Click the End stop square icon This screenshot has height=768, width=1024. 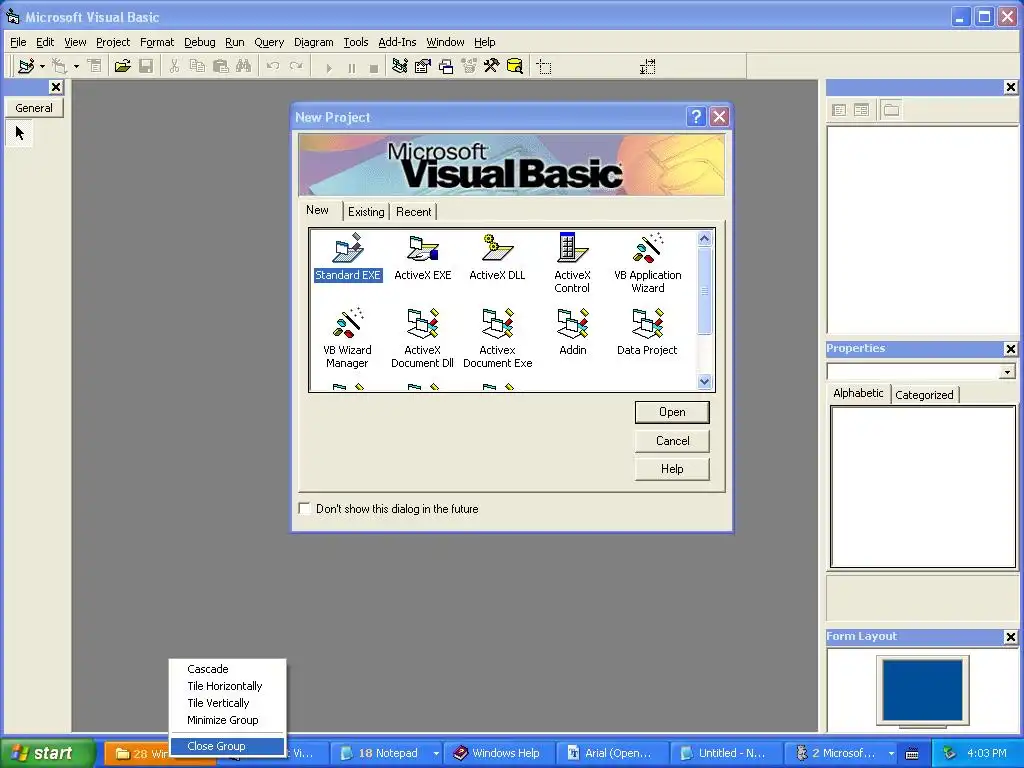coord(374,67)
